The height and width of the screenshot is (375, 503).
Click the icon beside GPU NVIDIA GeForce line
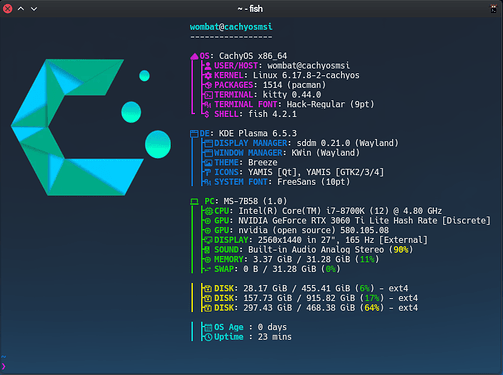click(x=208, y=221)
